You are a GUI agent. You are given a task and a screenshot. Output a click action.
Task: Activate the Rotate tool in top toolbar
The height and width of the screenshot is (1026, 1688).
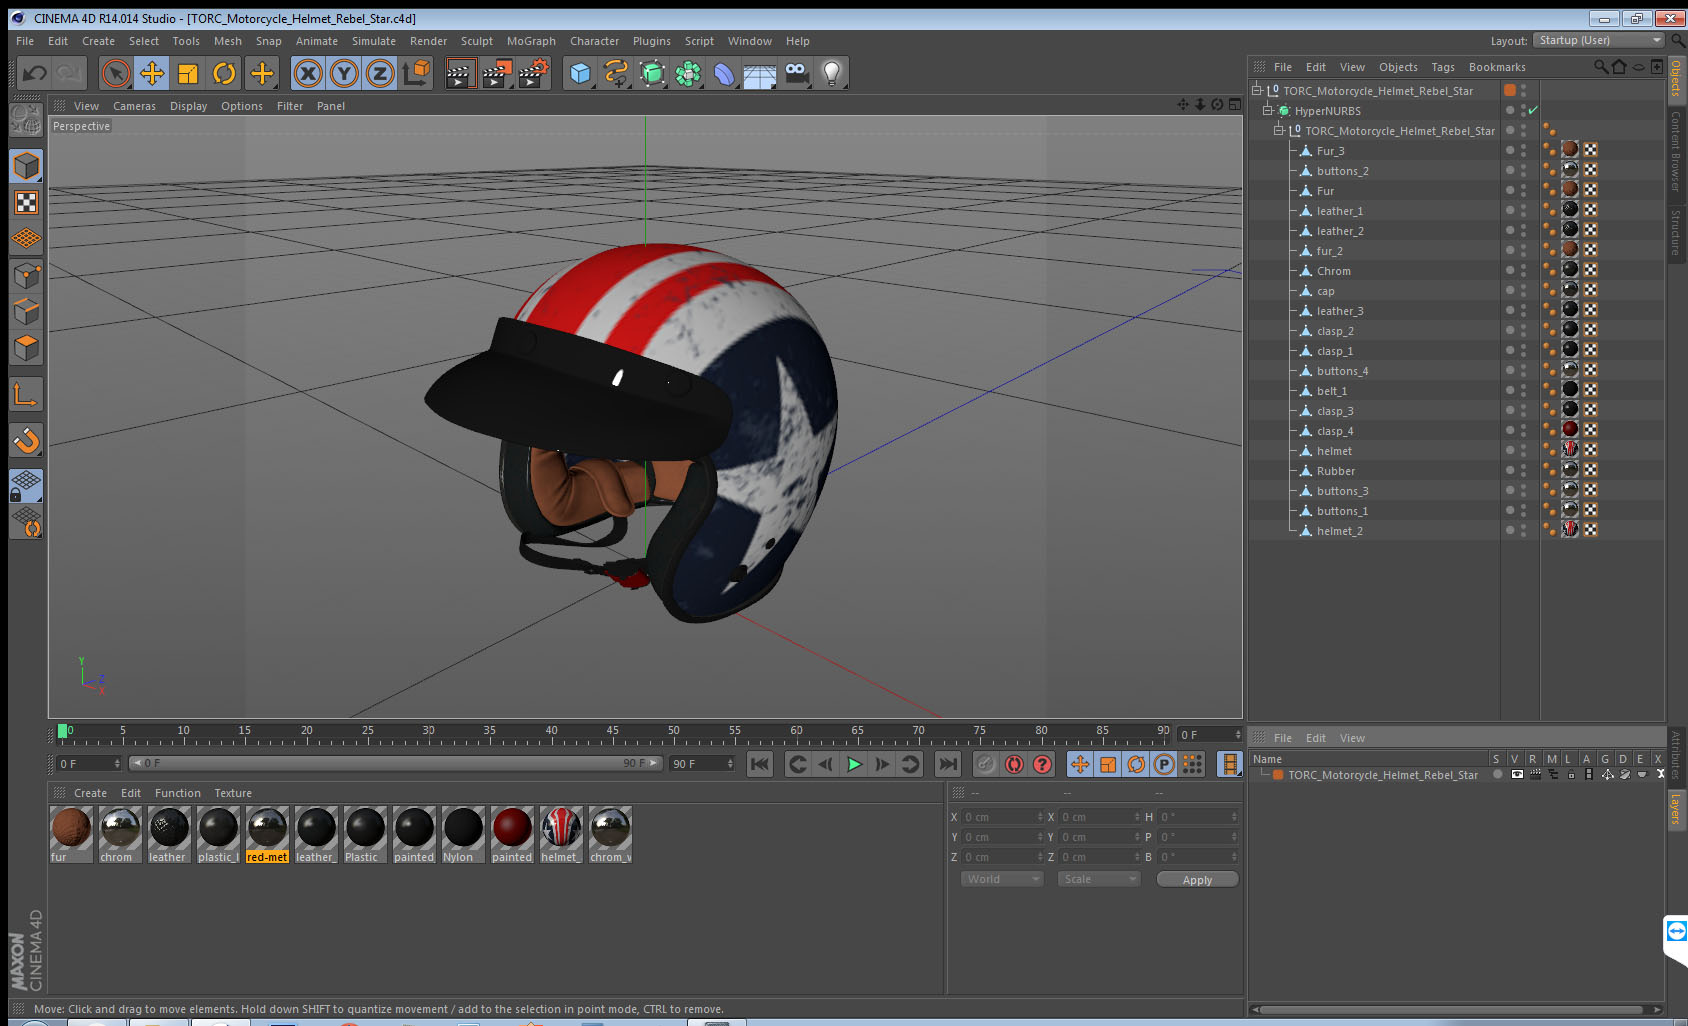pyautogui.click(x=224, y=73)
